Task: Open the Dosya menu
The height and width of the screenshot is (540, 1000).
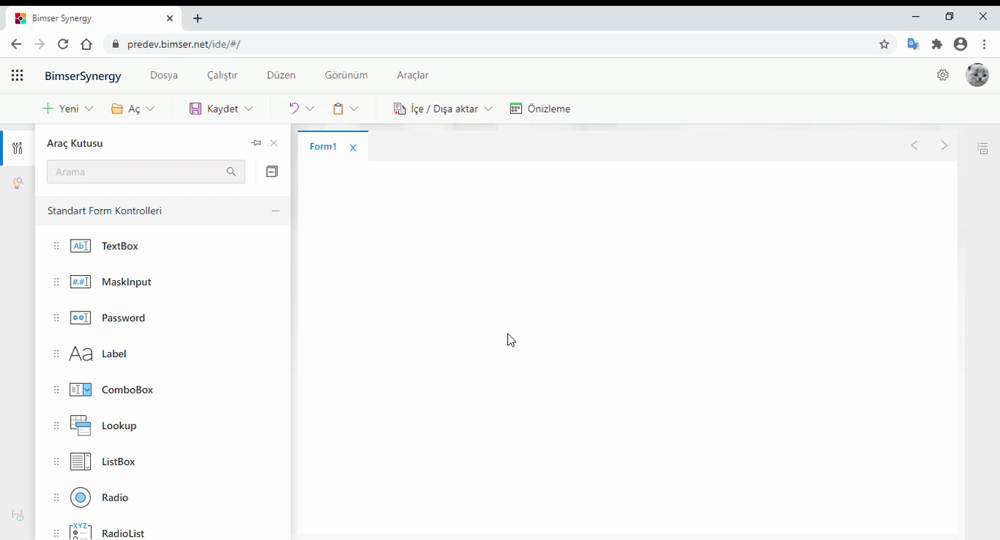Action: click(164, 75)
